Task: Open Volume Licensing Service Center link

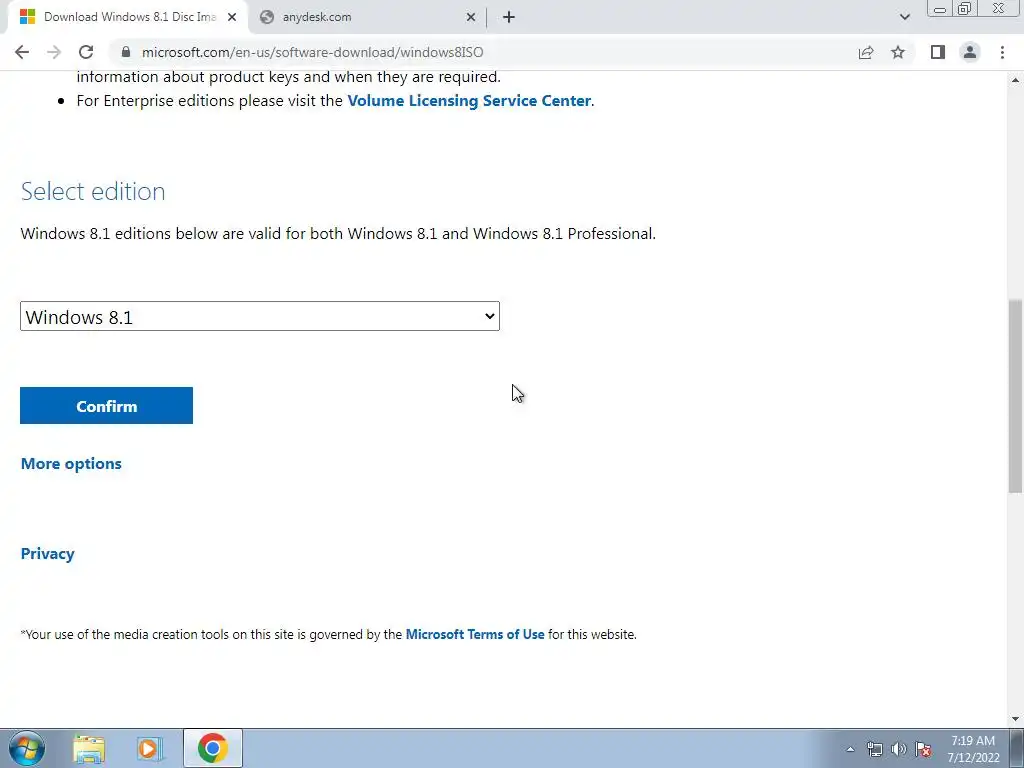Action: coord(469,101)
